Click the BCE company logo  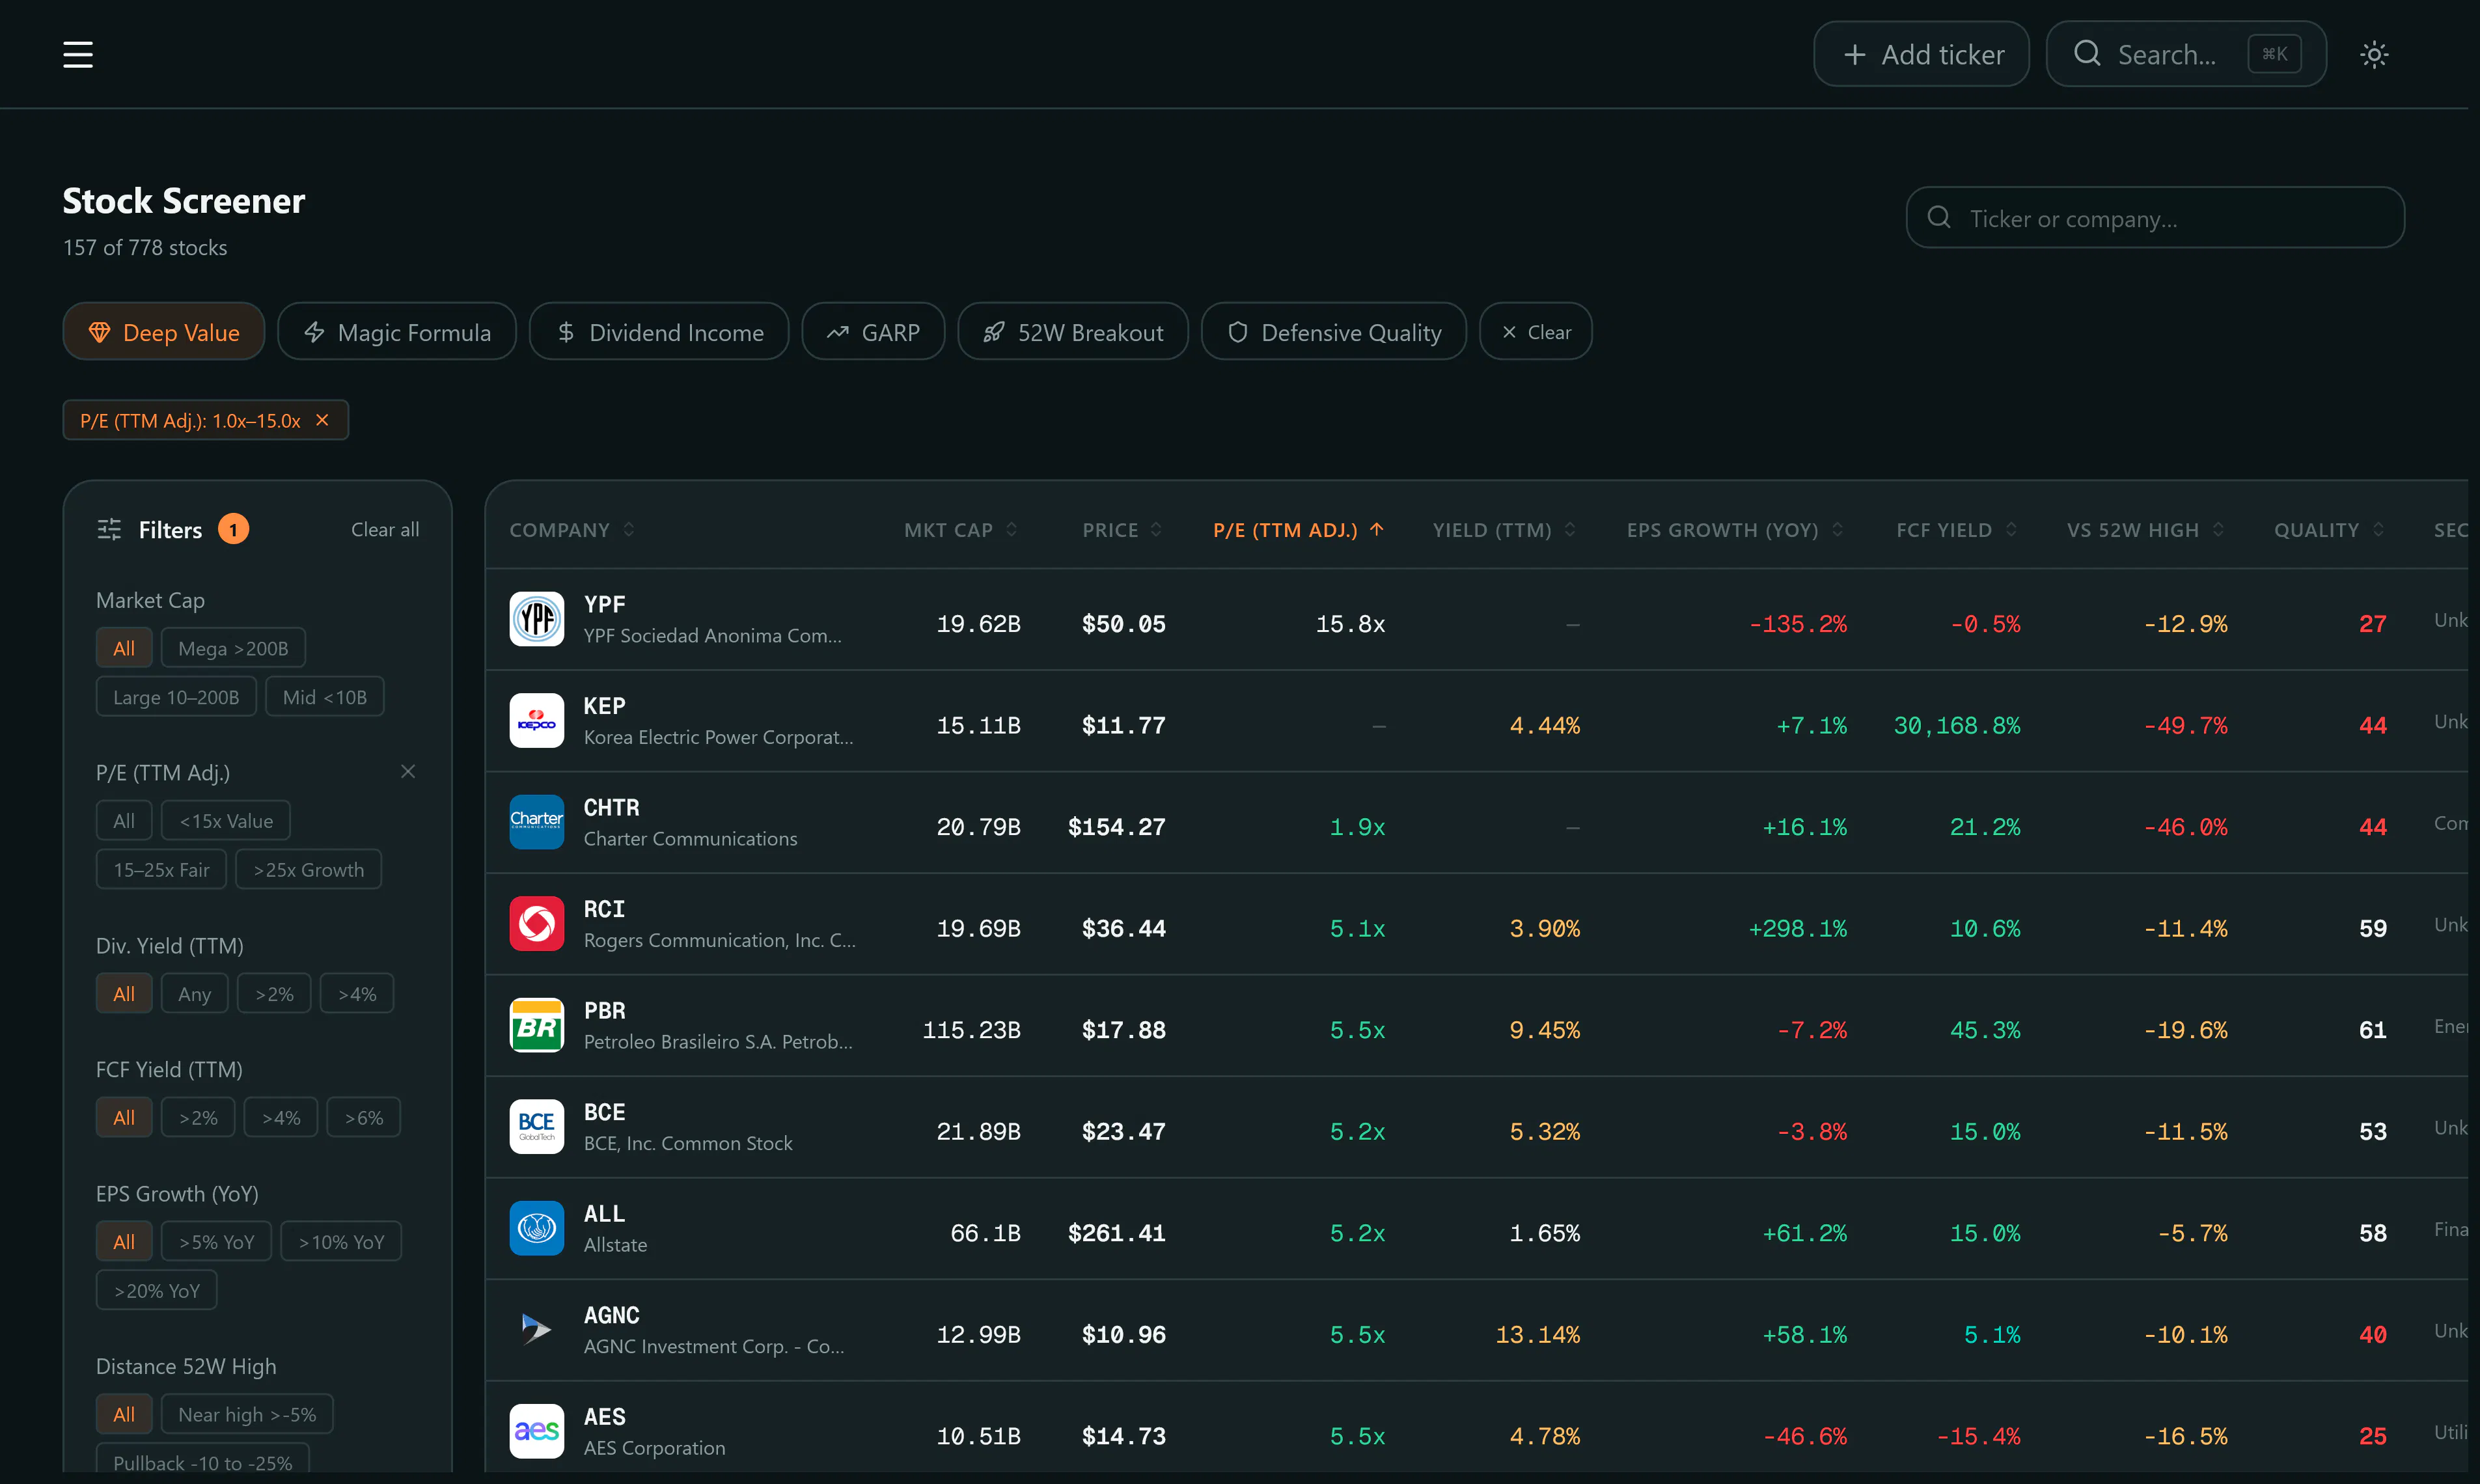point(537,1127)
